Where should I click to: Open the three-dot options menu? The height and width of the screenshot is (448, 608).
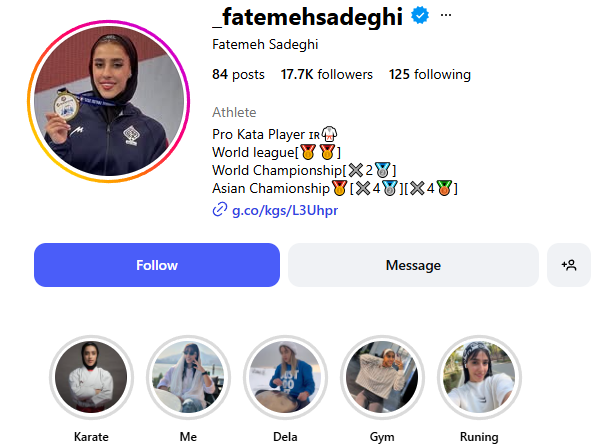coord(446,15)
